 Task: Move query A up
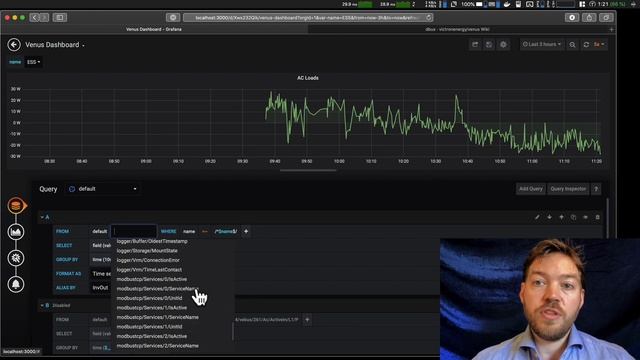click(561, 217)
